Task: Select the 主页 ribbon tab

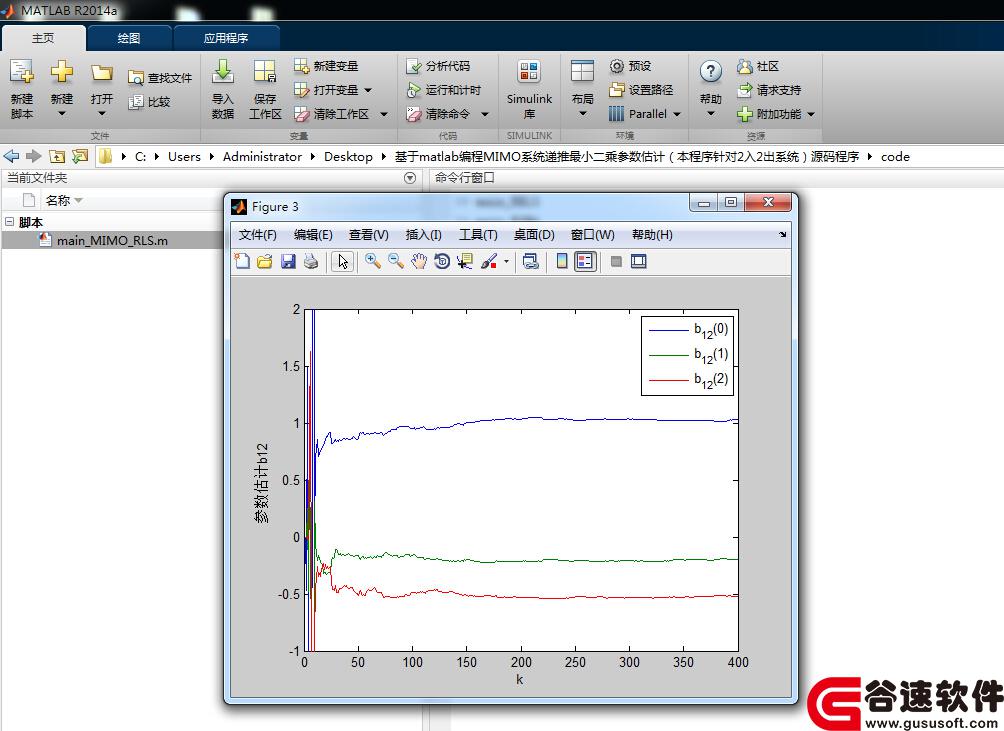Action: click(x=43, y=38)
